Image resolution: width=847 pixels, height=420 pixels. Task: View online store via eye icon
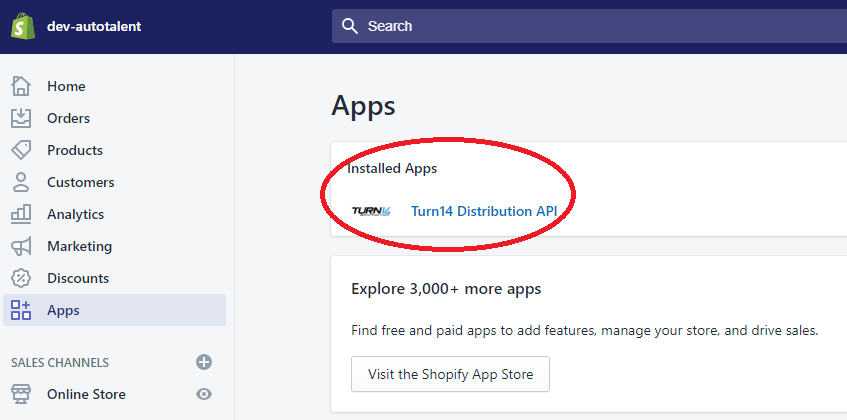coord(204,394)
